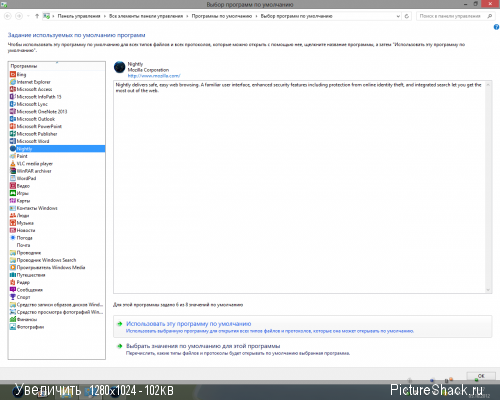Choose Microsoft Access from the list
Viewport: 500px width, 400px height.
point(31,89)
